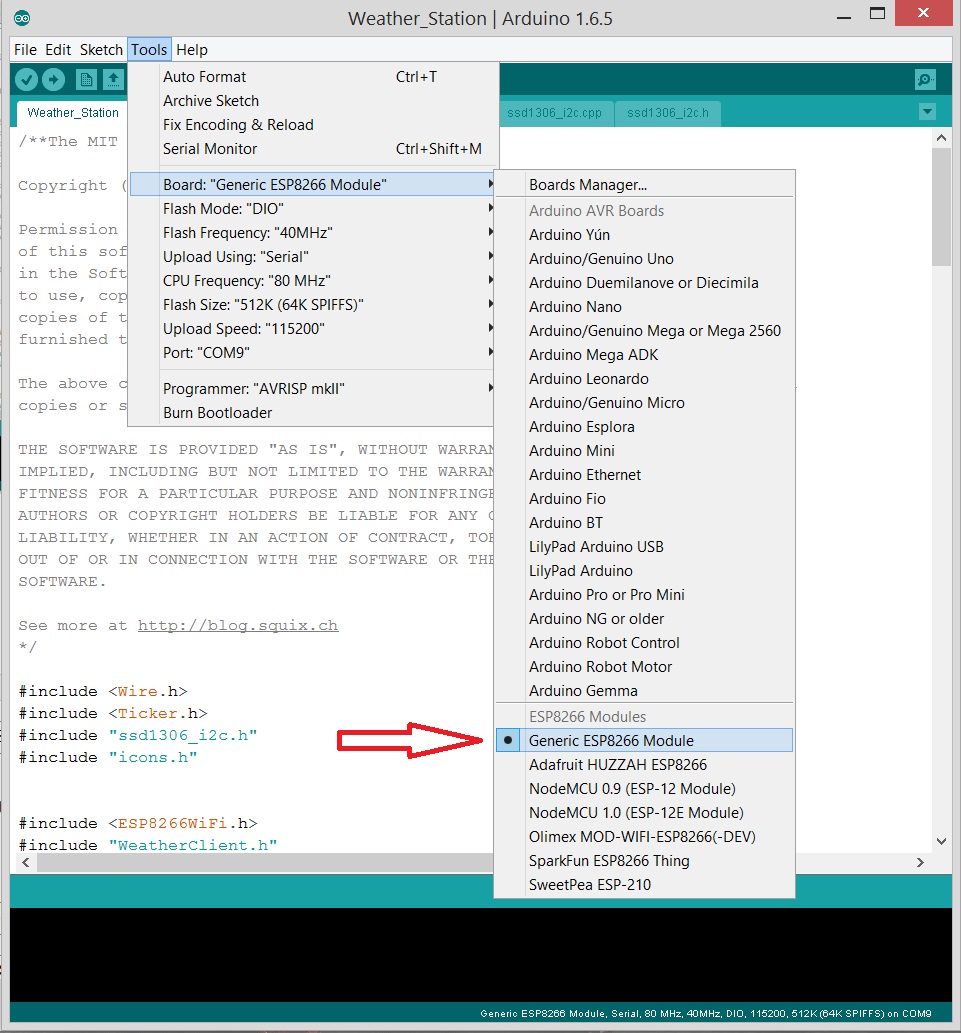This screenshot has height=1033, width=961.
Task: Click the Verify checkmark icon
Action: (26, 80)
